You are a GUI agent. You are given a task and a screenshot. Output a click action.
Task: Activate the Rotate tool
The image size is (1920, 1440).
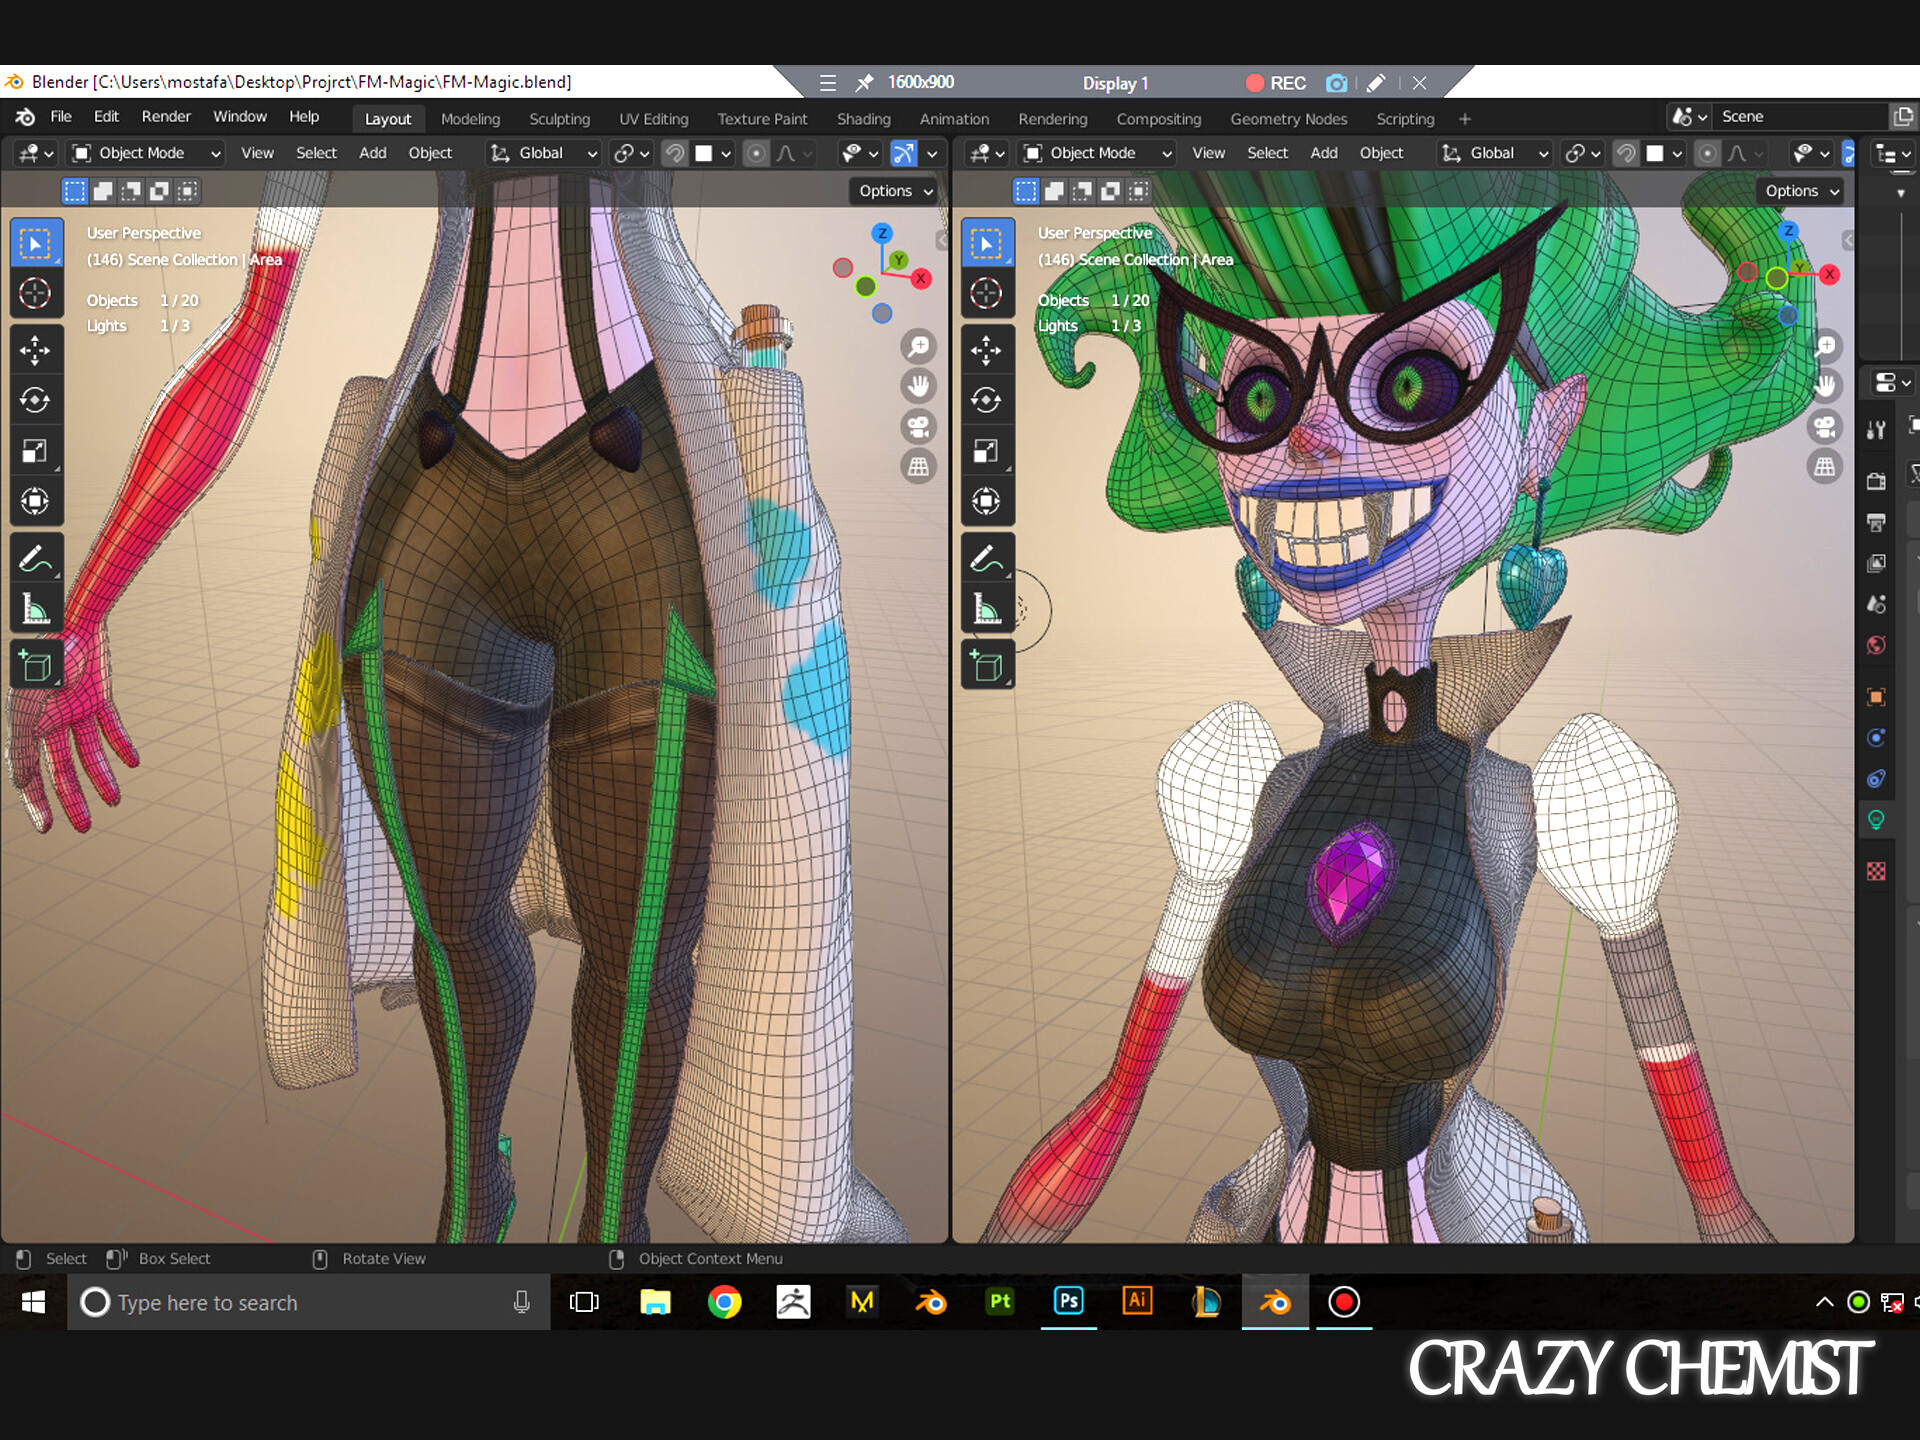tap(37, 400)
